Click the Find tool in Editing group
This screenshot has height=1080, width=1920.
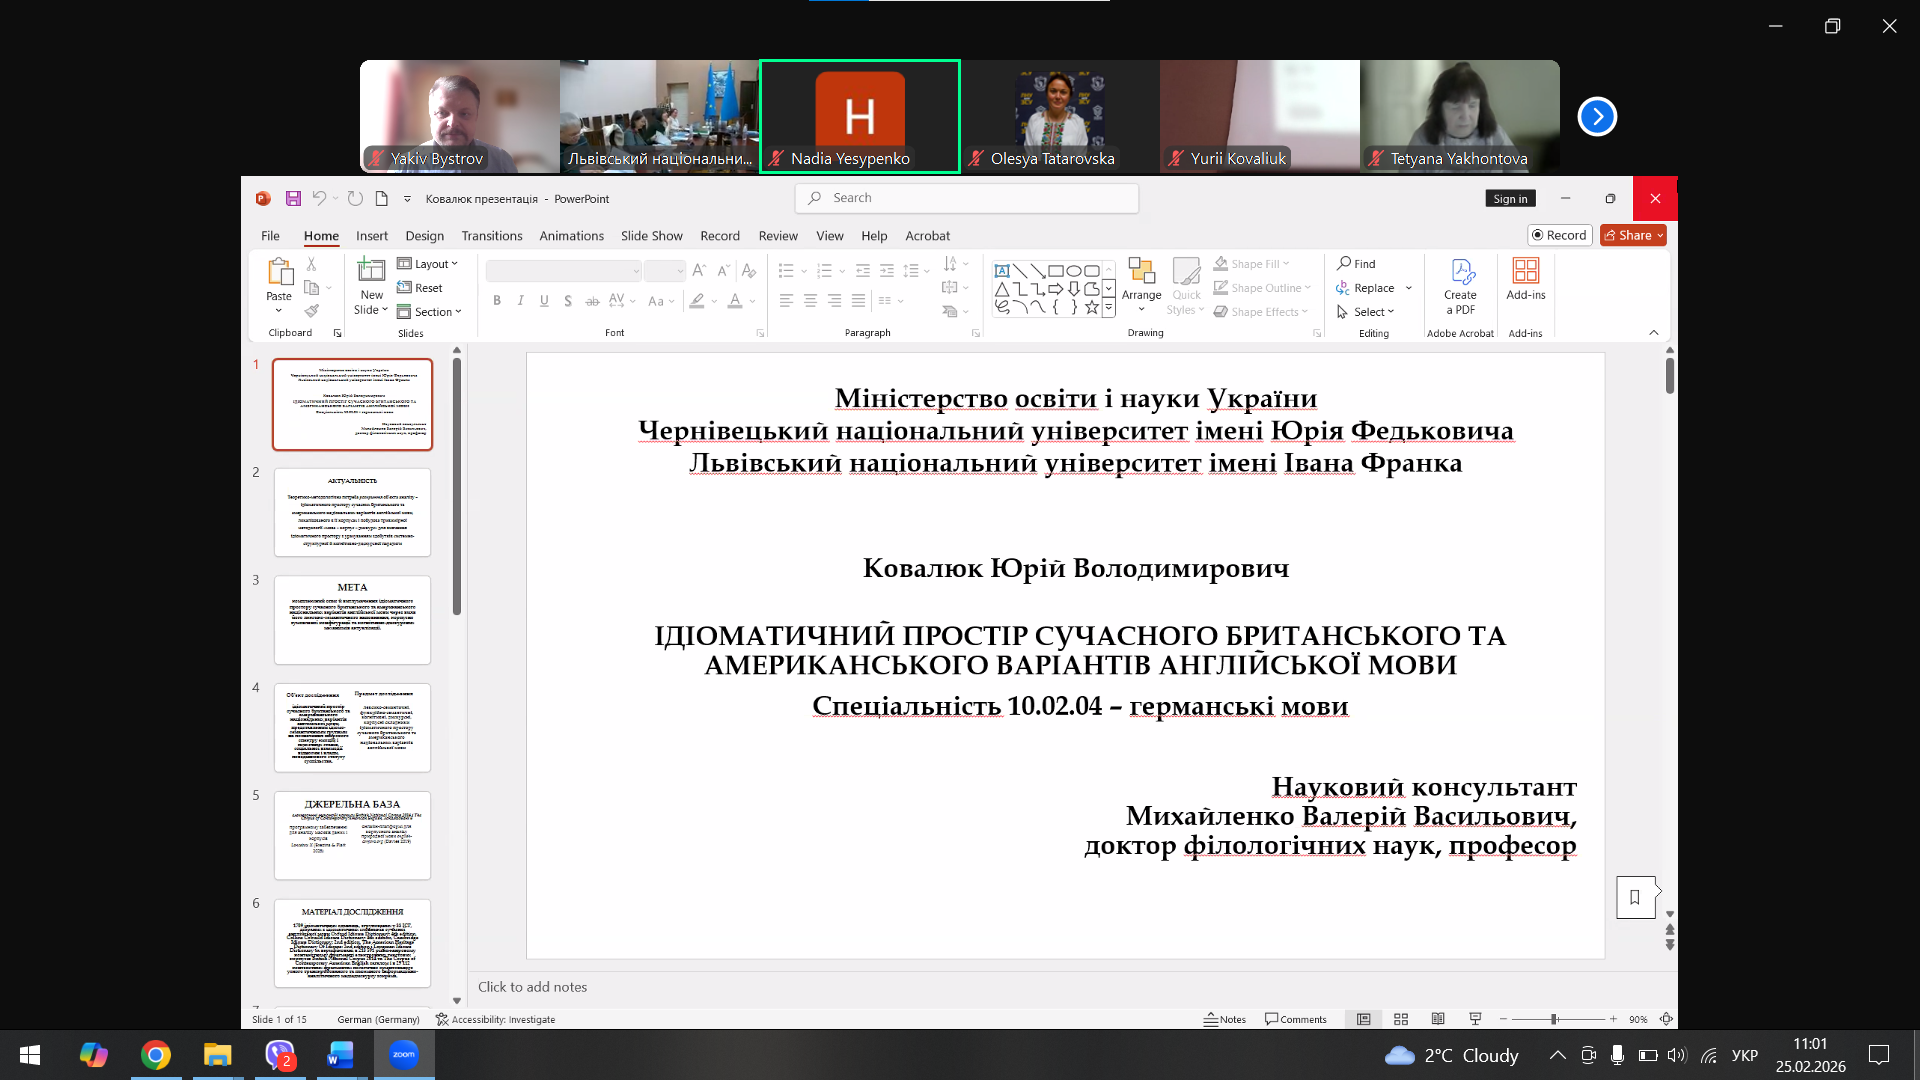coord(1356,264)
